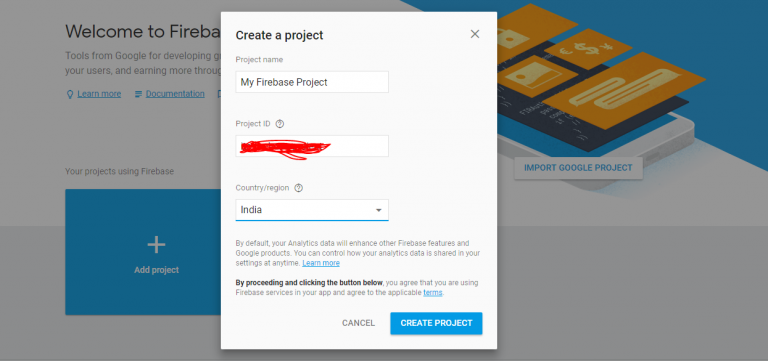The image size is (768, 361).
Task: Click the CREATE PROJECT button
Action: [436, 323]
